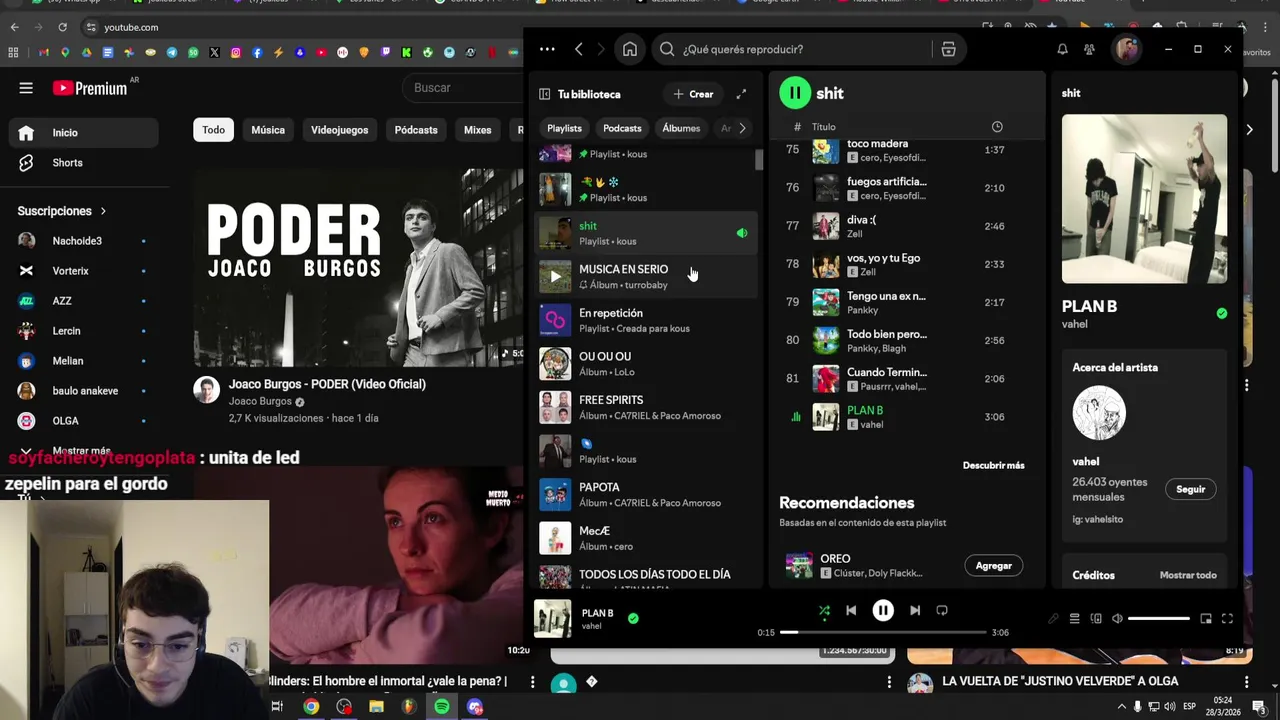Image resolution: width=1280 pixels, height=720 pixels.
Task: Show more library filter chips arrow
Action: coord(742,128)
